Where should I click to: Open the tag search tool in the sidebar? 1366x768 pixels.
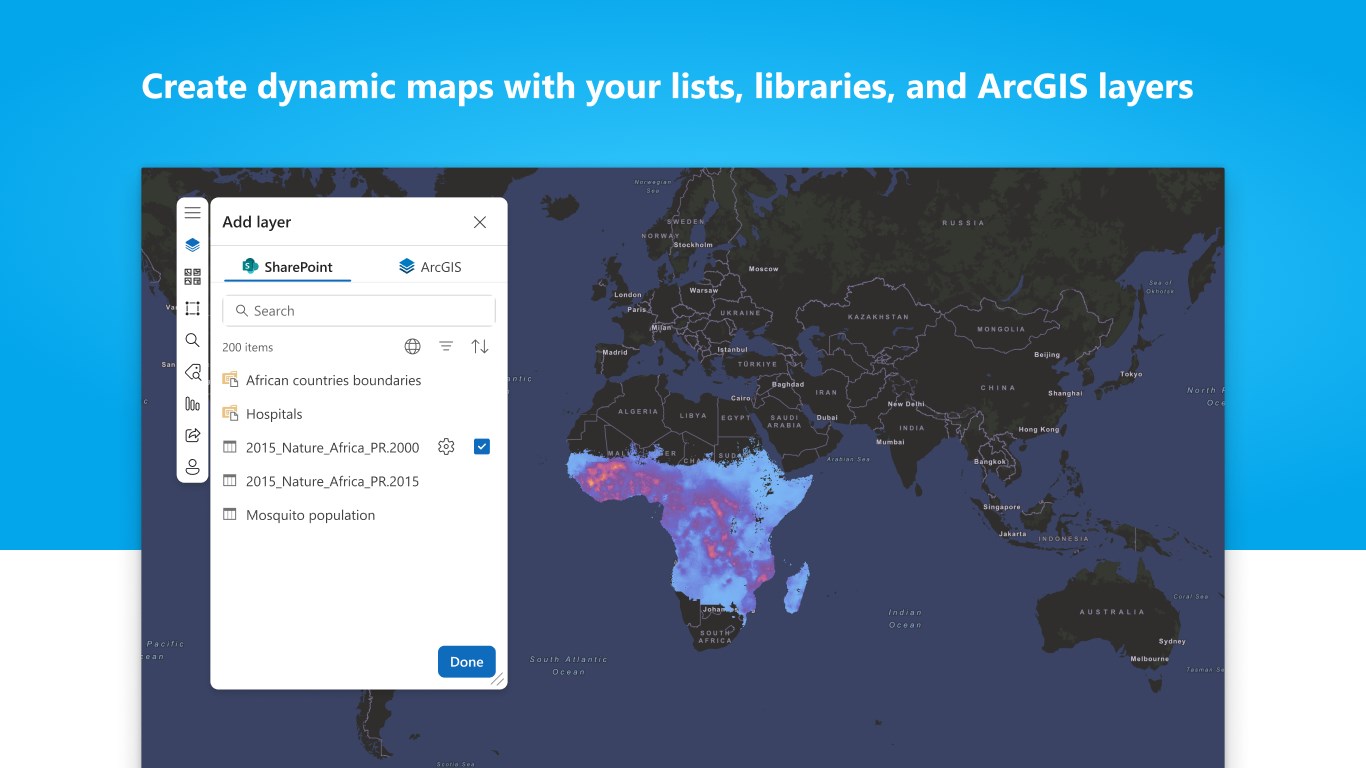click(x=193, y=372)
